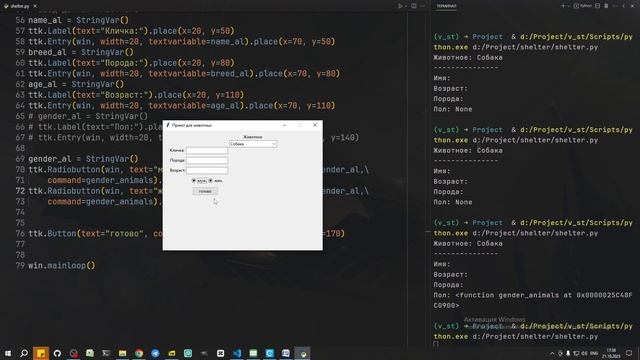The image size is (640, 360).
Task: Click 'age_al = StringVar()' on line 62
Action: [x=76, y=84]
